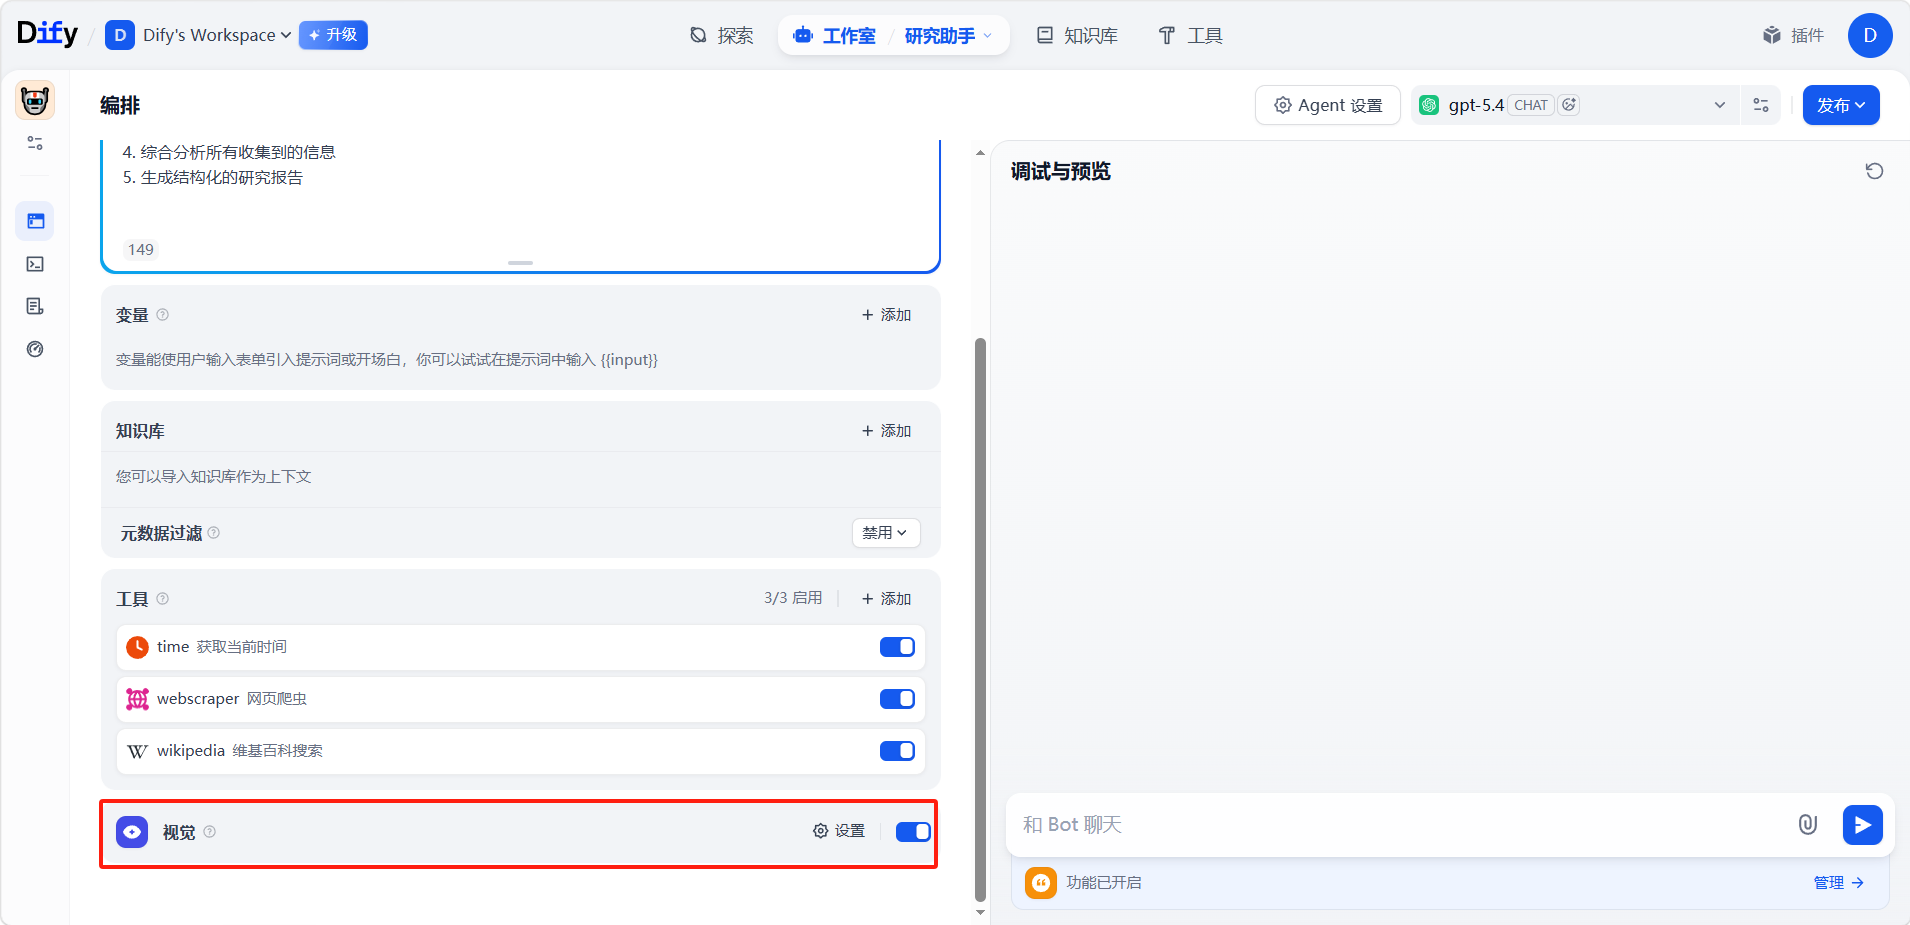The height and width of the screenshot is (925, 1910).
Task: Switch to the 探索 explore tab
Action: pyautogui.click(x=722, y=36)
